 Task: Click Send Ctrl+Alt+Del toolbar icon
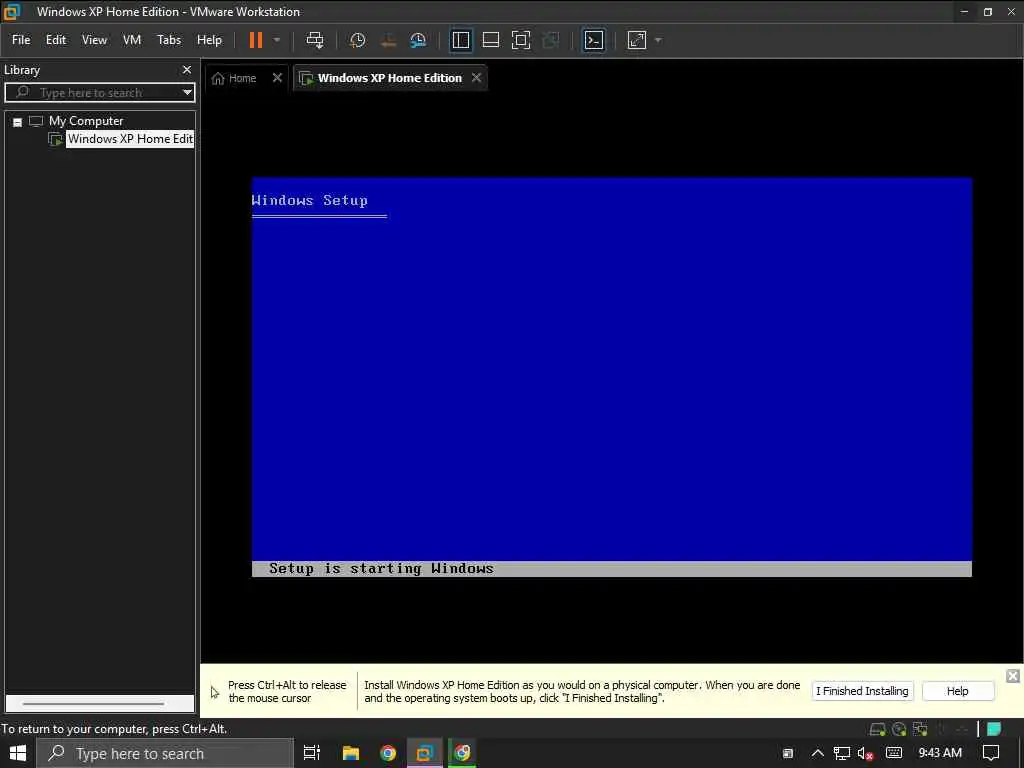[315, 40]
